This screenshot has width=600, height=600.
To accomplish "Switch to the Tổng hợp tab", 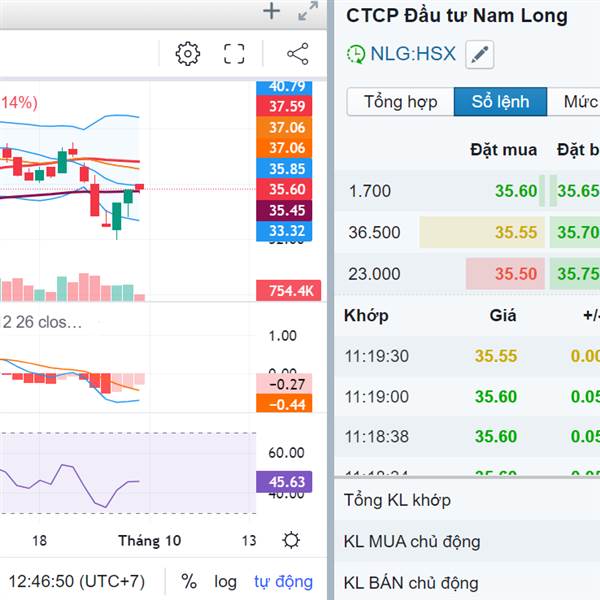I will point(400,102).
